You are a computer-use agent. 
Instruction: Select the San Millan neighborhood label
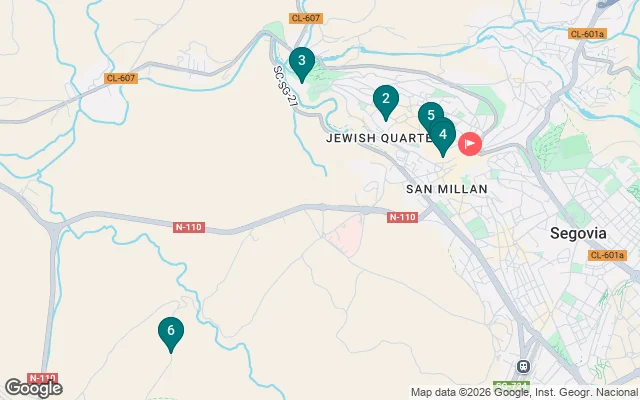pyautogui.click(x=447, y=189)
